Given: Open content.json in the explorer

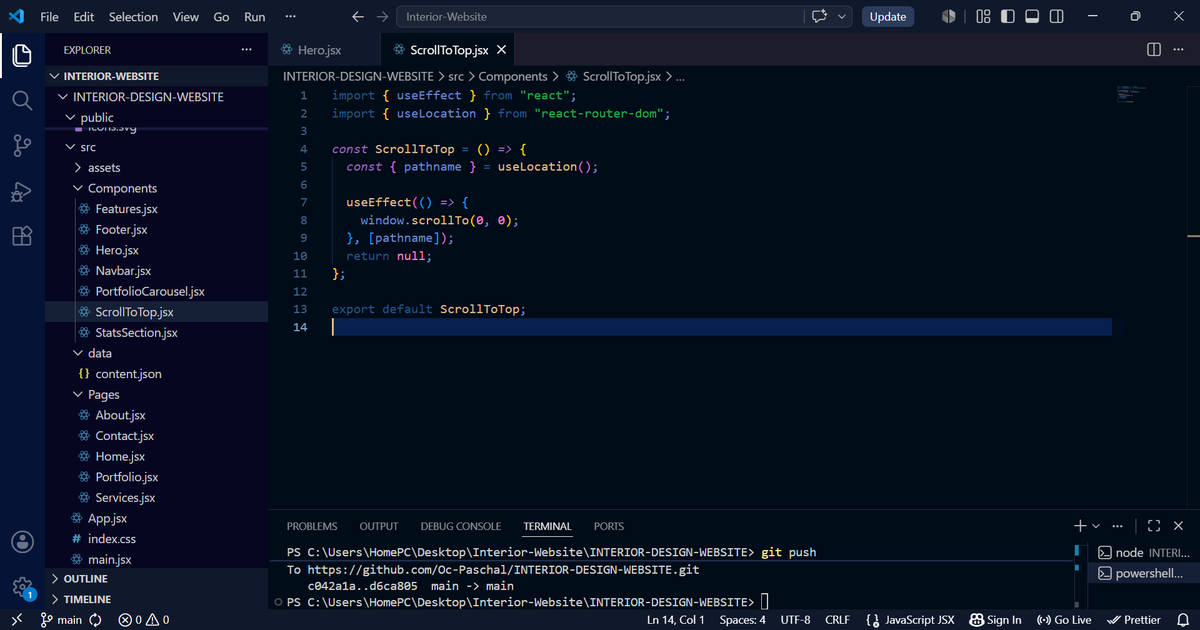Looking at the screenshot, I should tap(128, 374).
